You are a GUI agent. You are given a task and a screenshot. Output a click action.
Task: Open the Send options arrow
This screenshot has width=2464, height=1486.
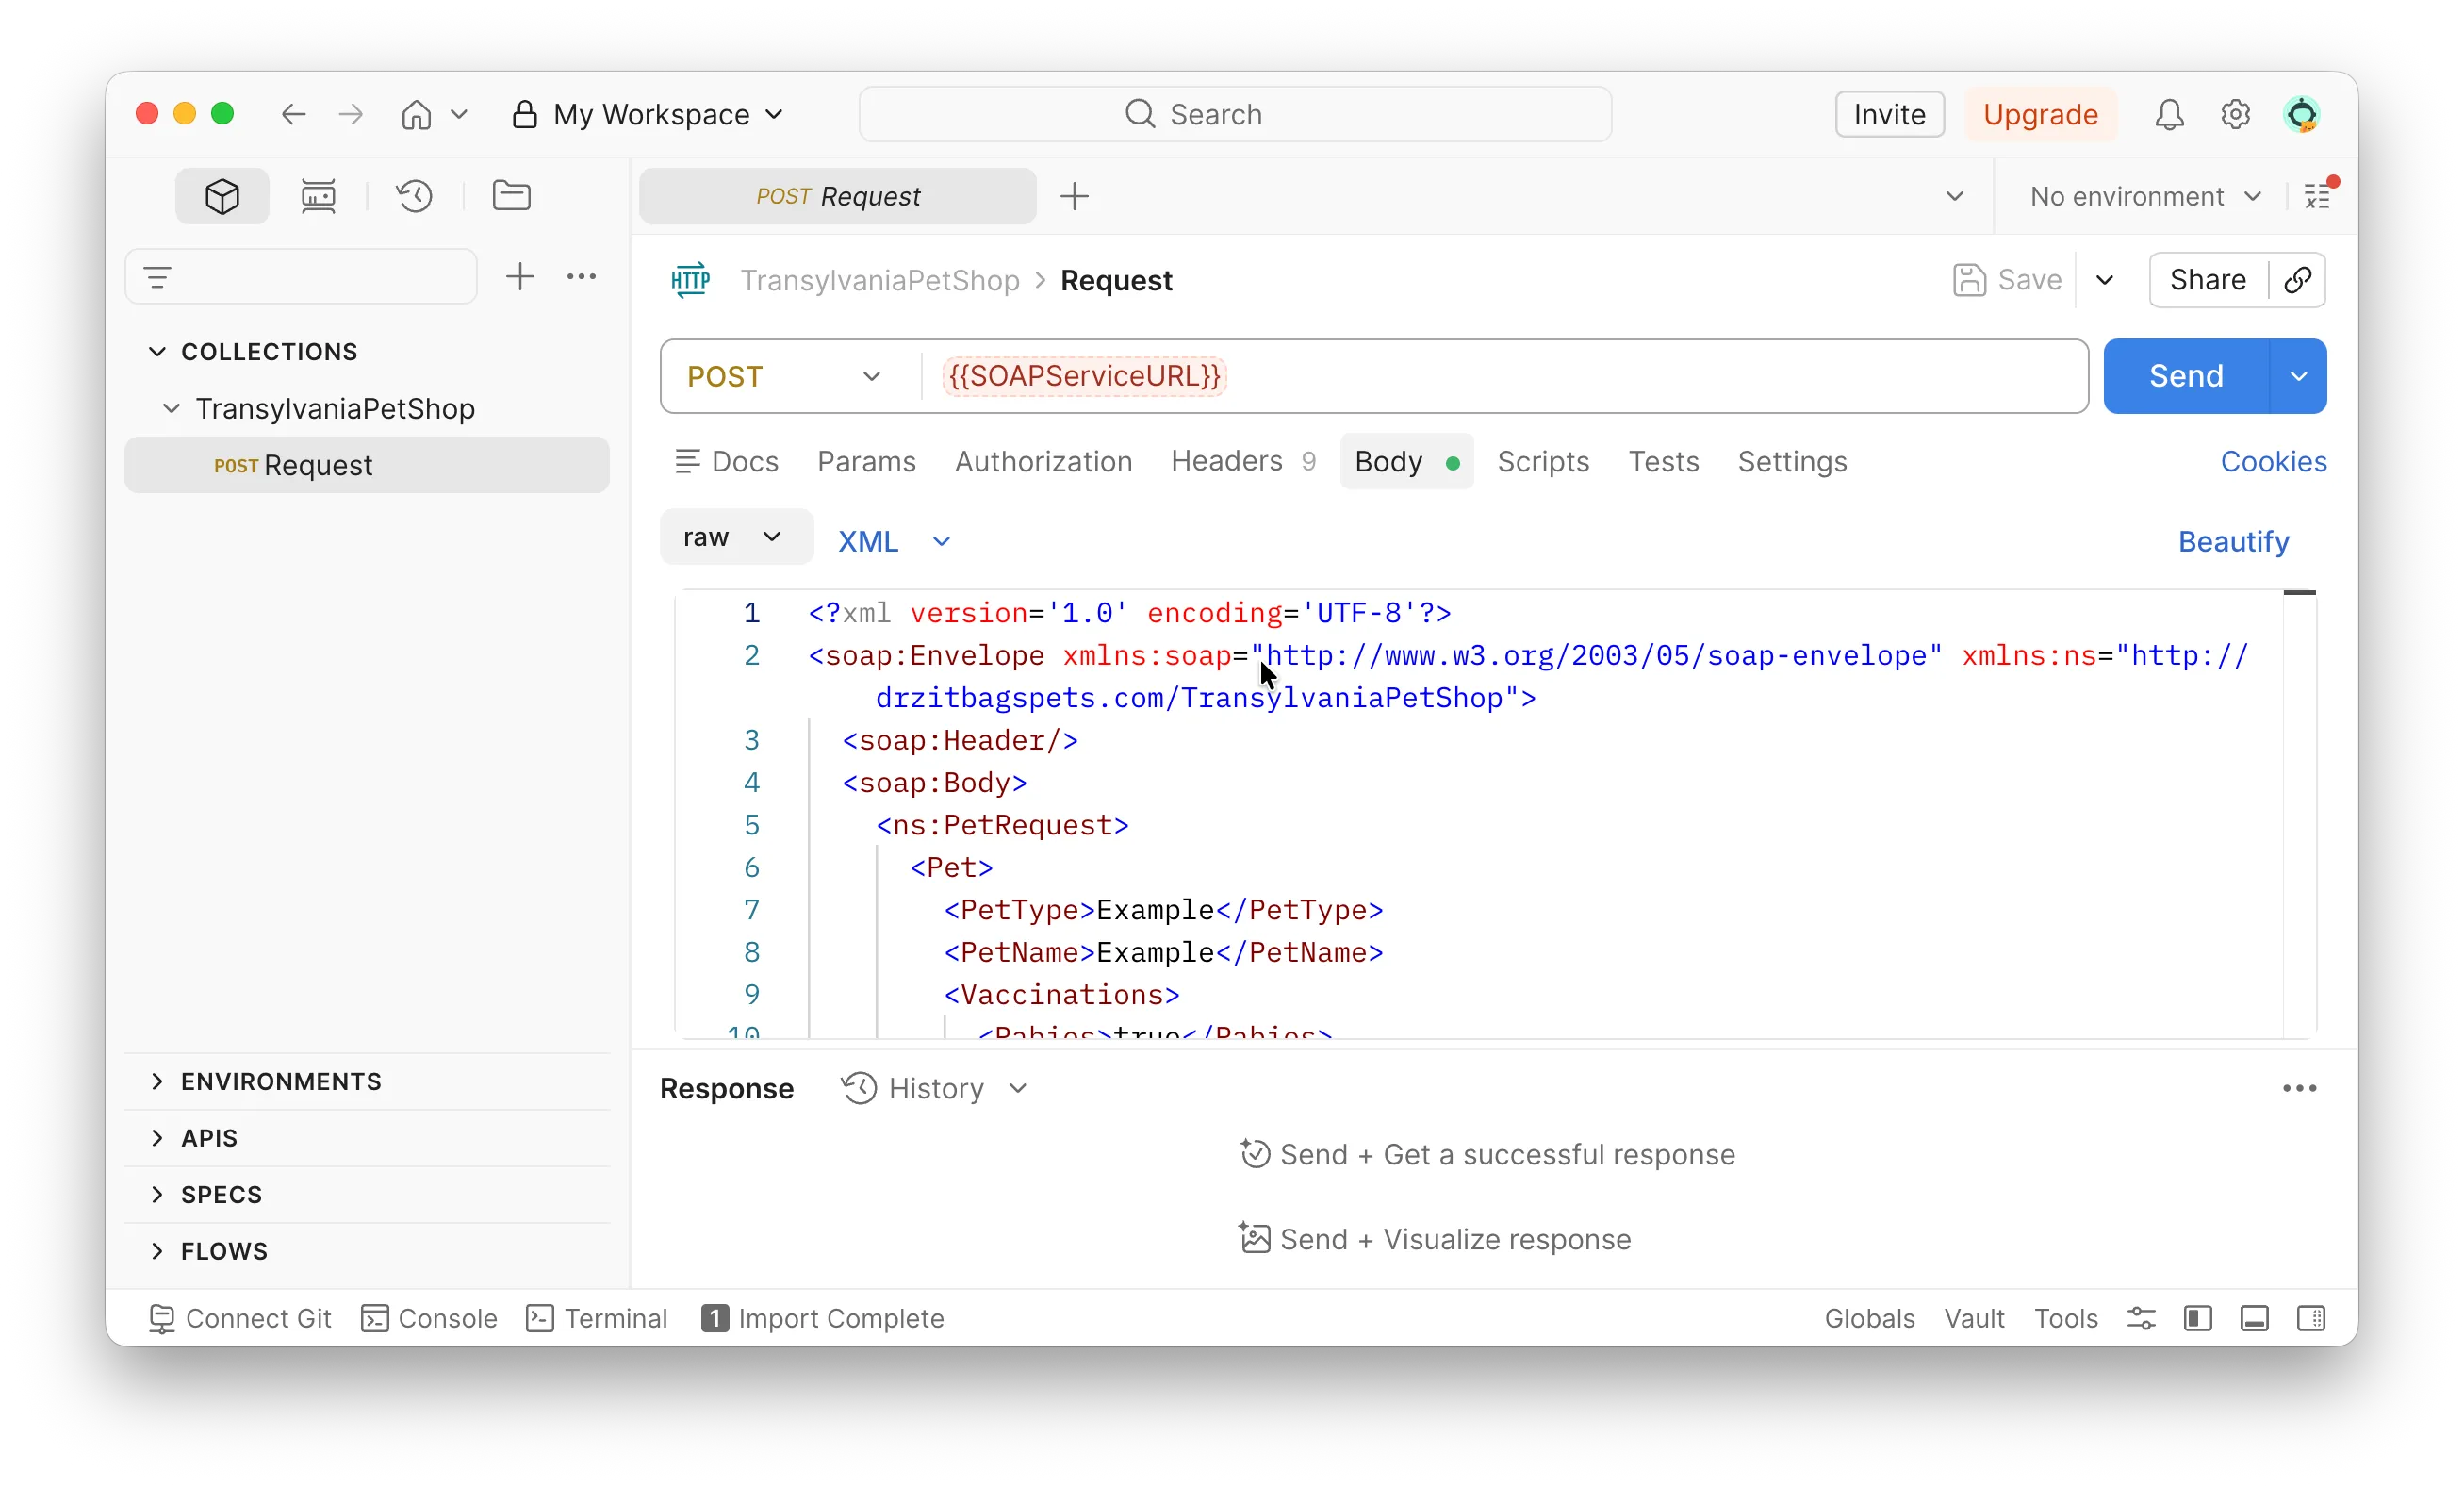2298,376
